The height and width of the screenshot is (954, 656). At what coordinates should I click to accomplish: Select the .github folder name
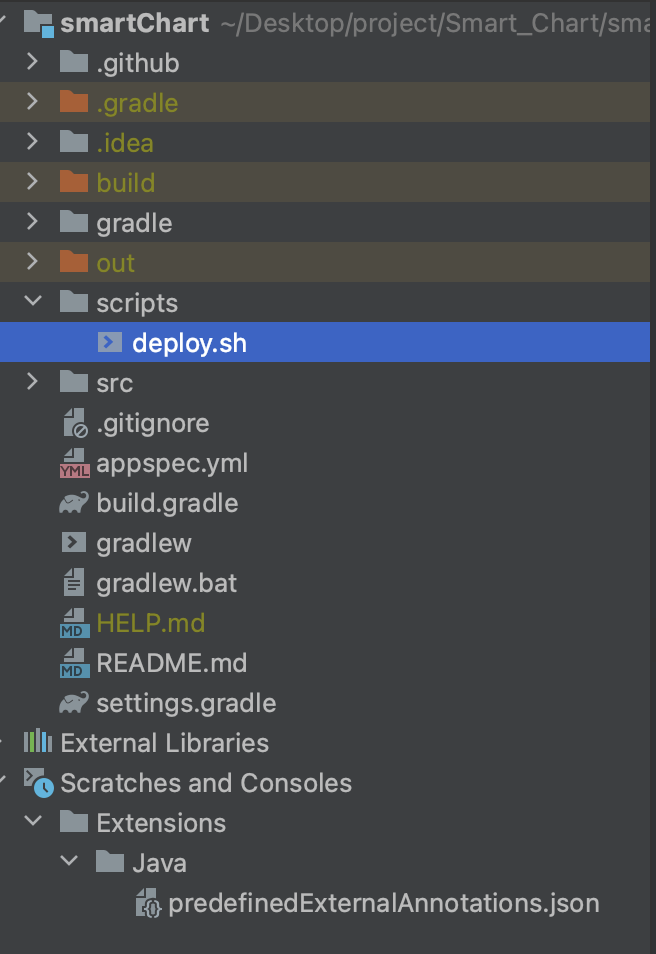(138, 63)
